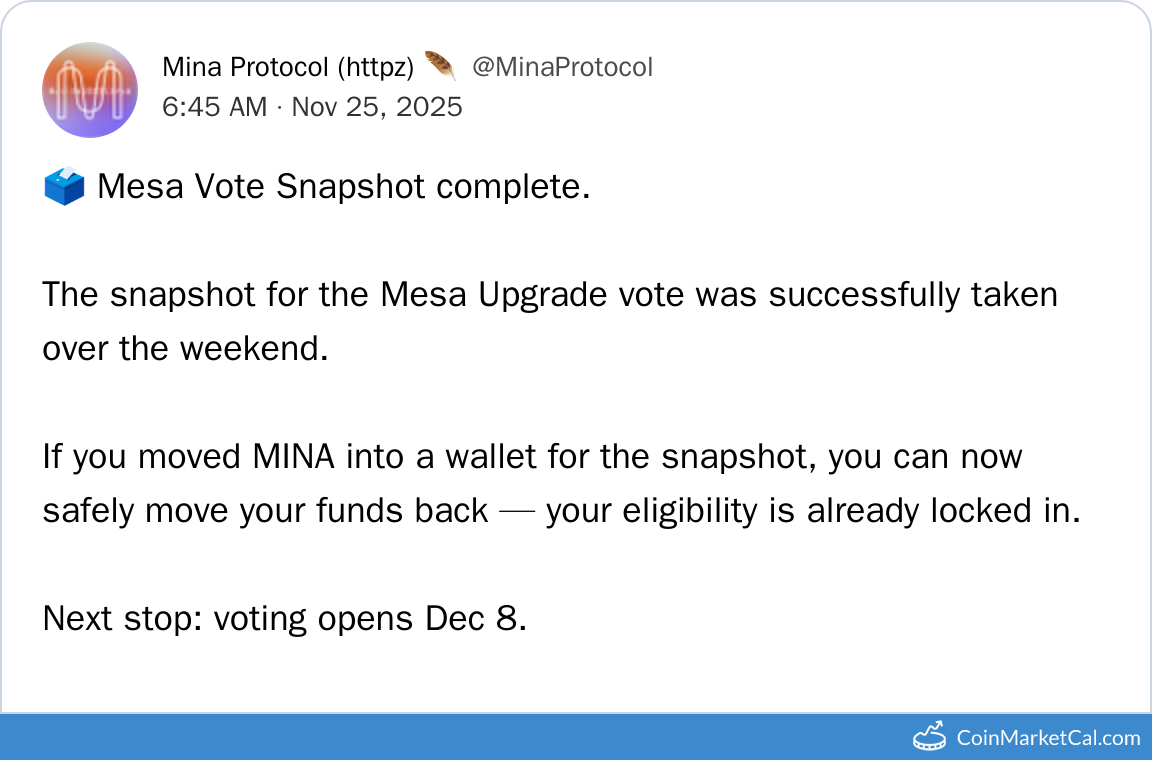Screen dimensions: 1152x760
Task: Click the feather emoji beside the display name
Action: 440,67
